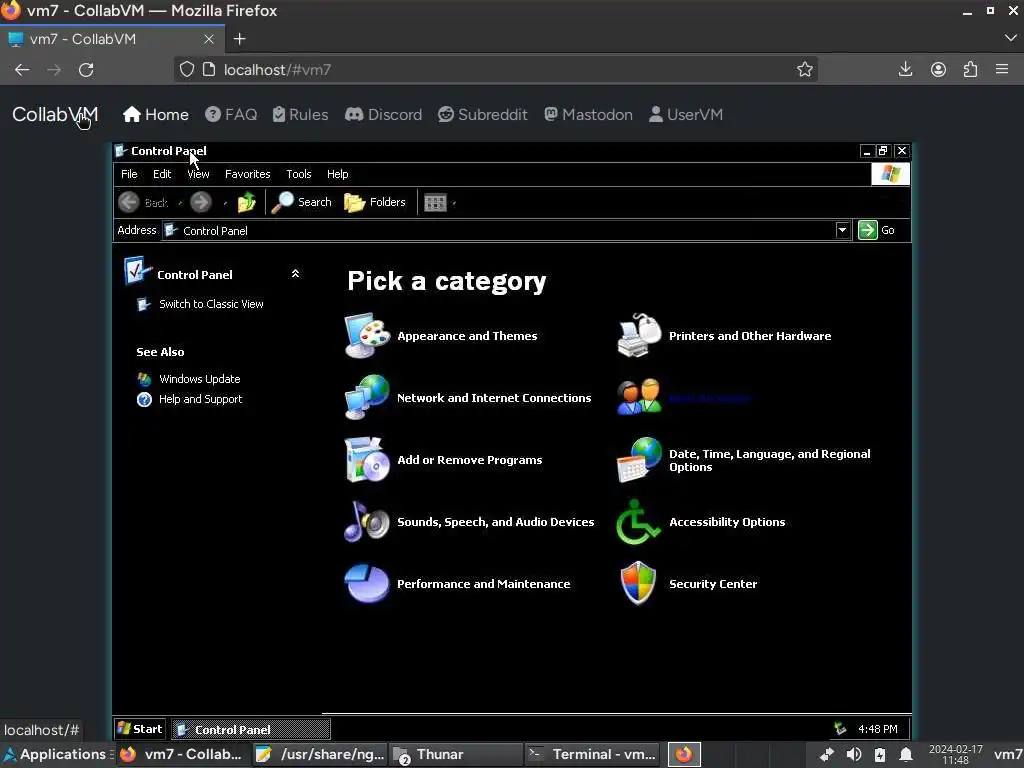The width and height of the screenshot is (1024, 768).
Task: Click the notification bell in system tray
Action: point(906,754)
